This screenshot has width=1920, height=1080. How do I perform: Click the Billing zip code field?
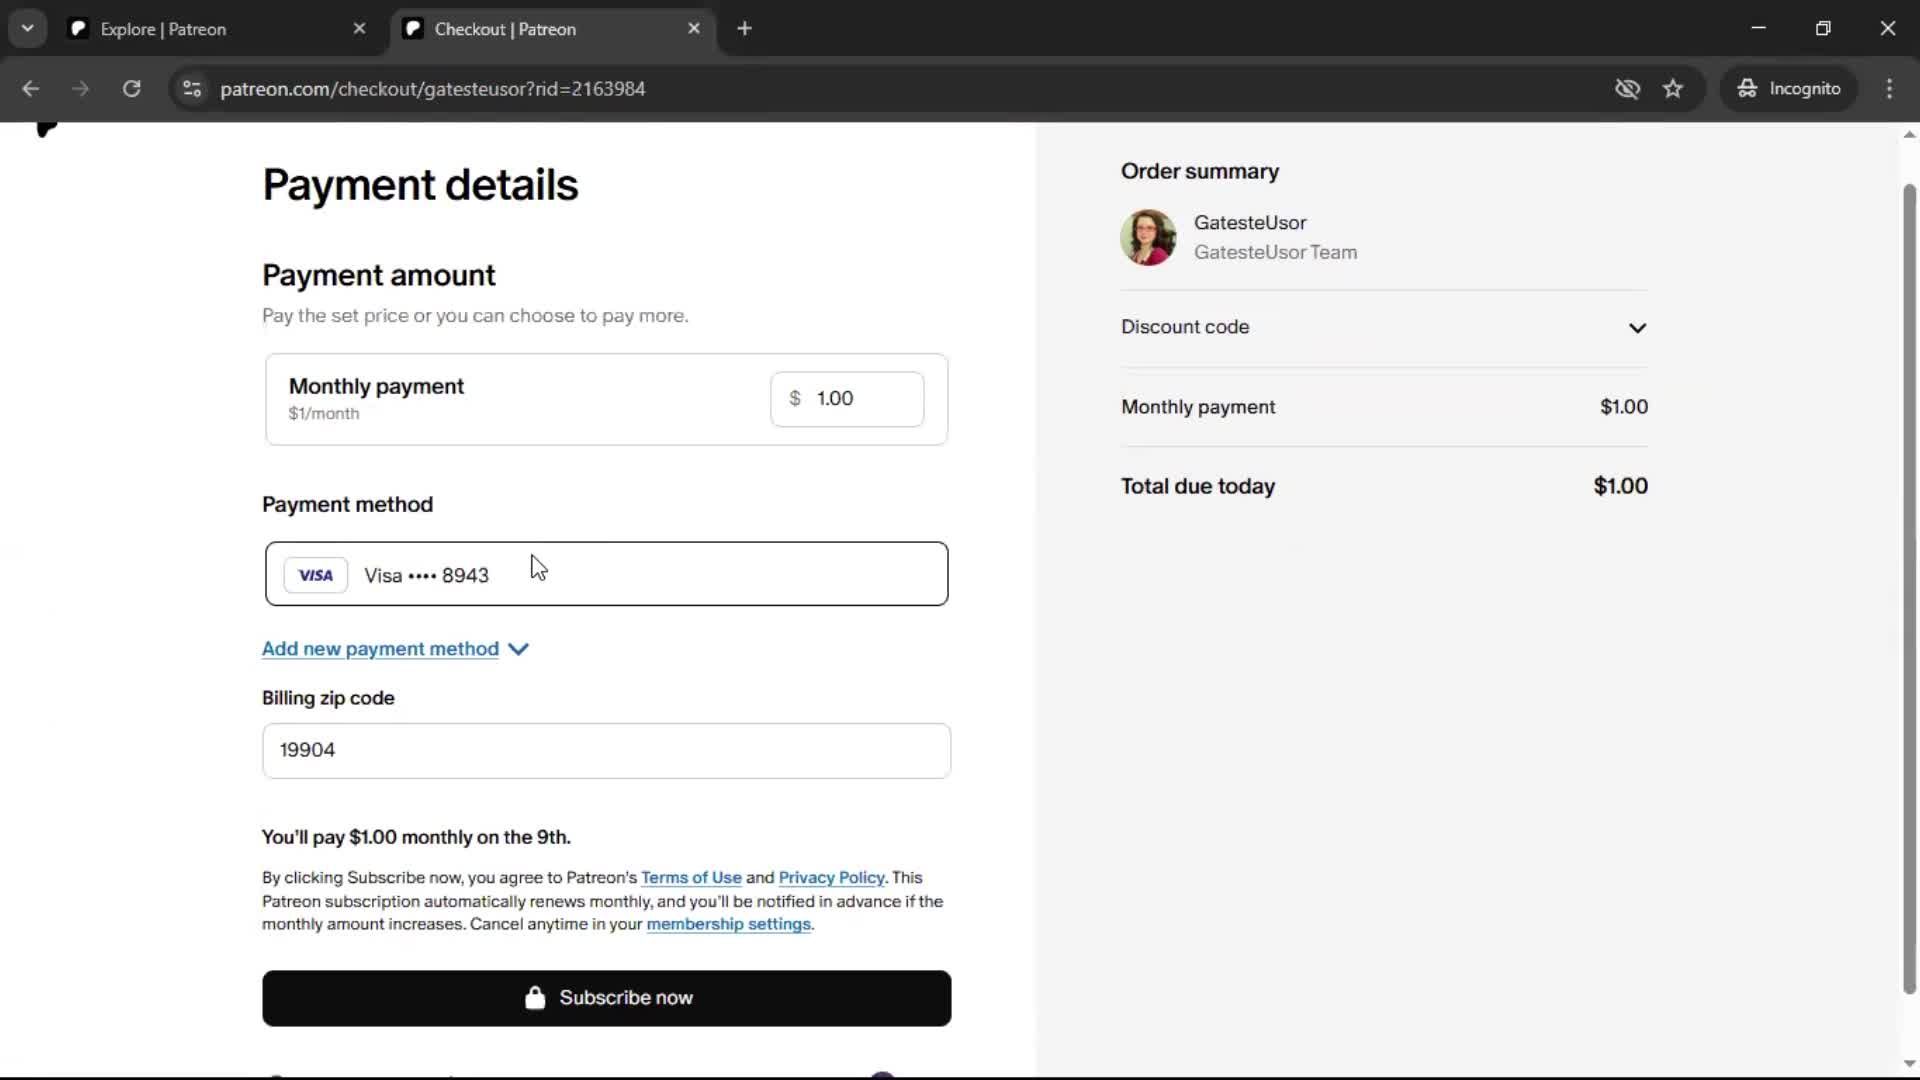(x=606, y=751)
